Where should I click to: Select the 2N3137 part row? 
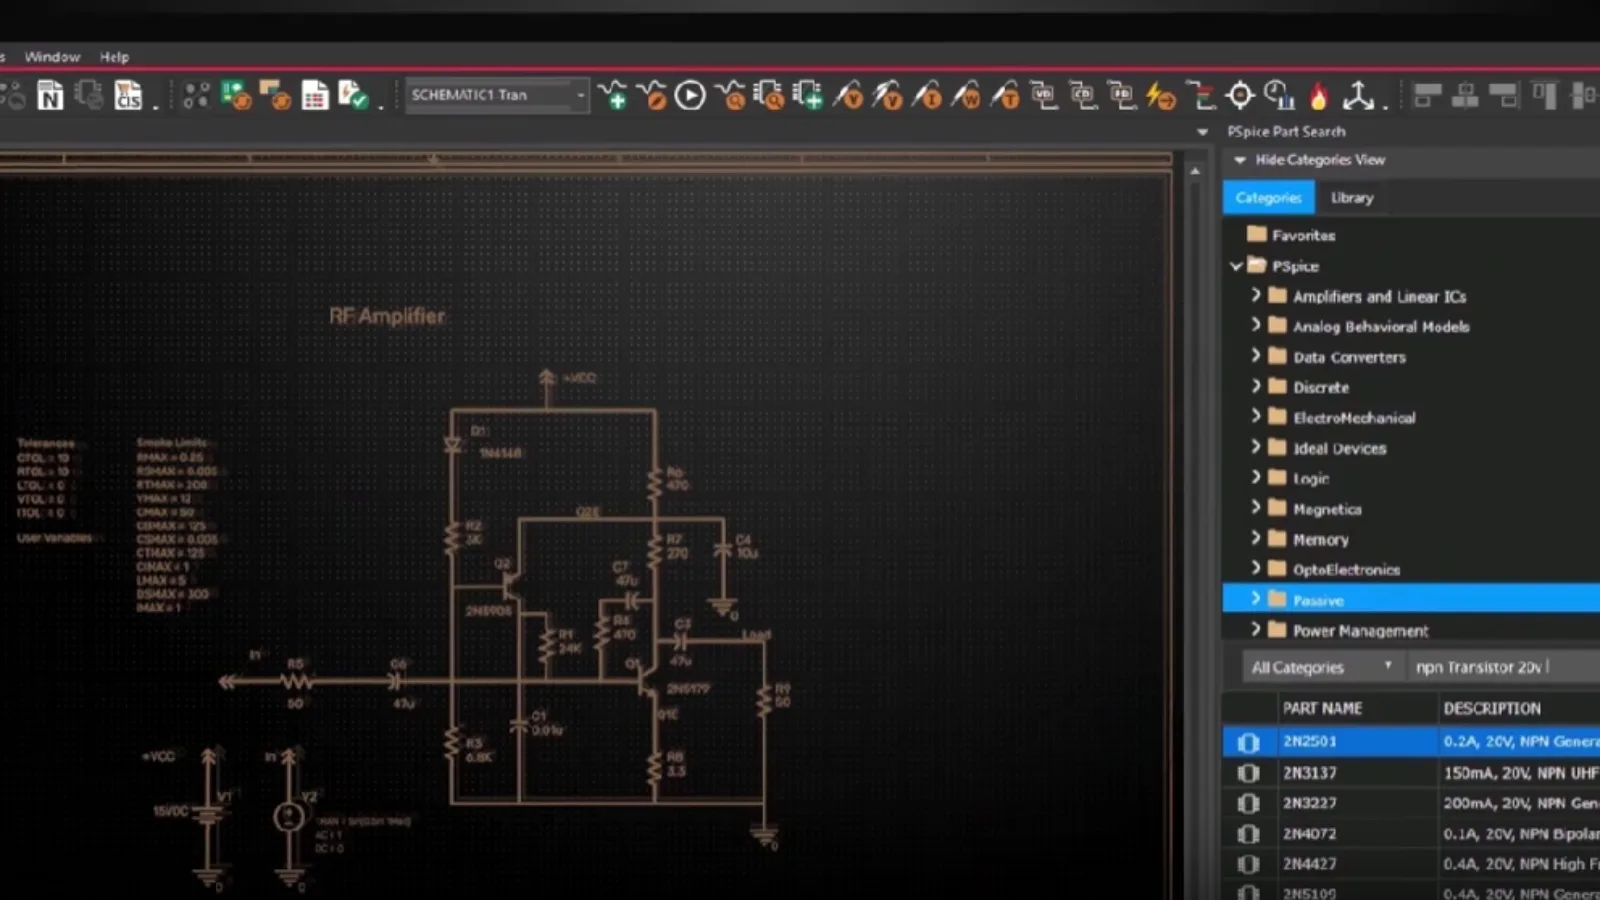tap(1310, 772)
